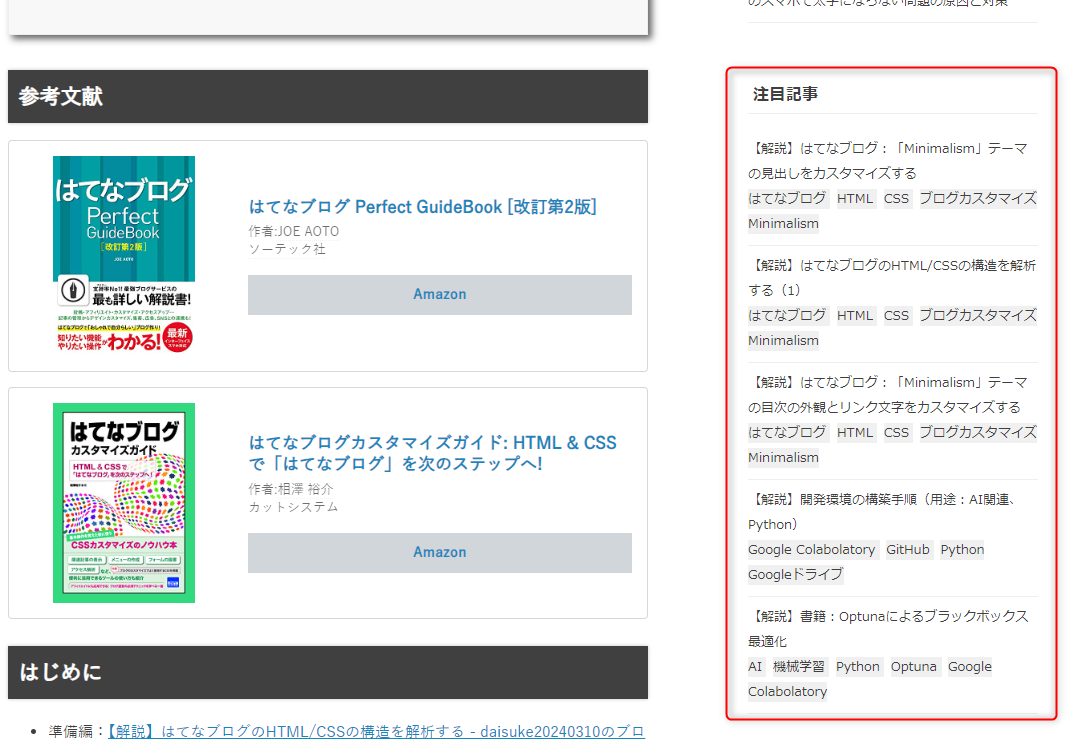Viewport: 1076px width, 747px height.
Task: Select the 注目記事 sidebar heading
Action: pyautogui.click(x=785, y=94)
